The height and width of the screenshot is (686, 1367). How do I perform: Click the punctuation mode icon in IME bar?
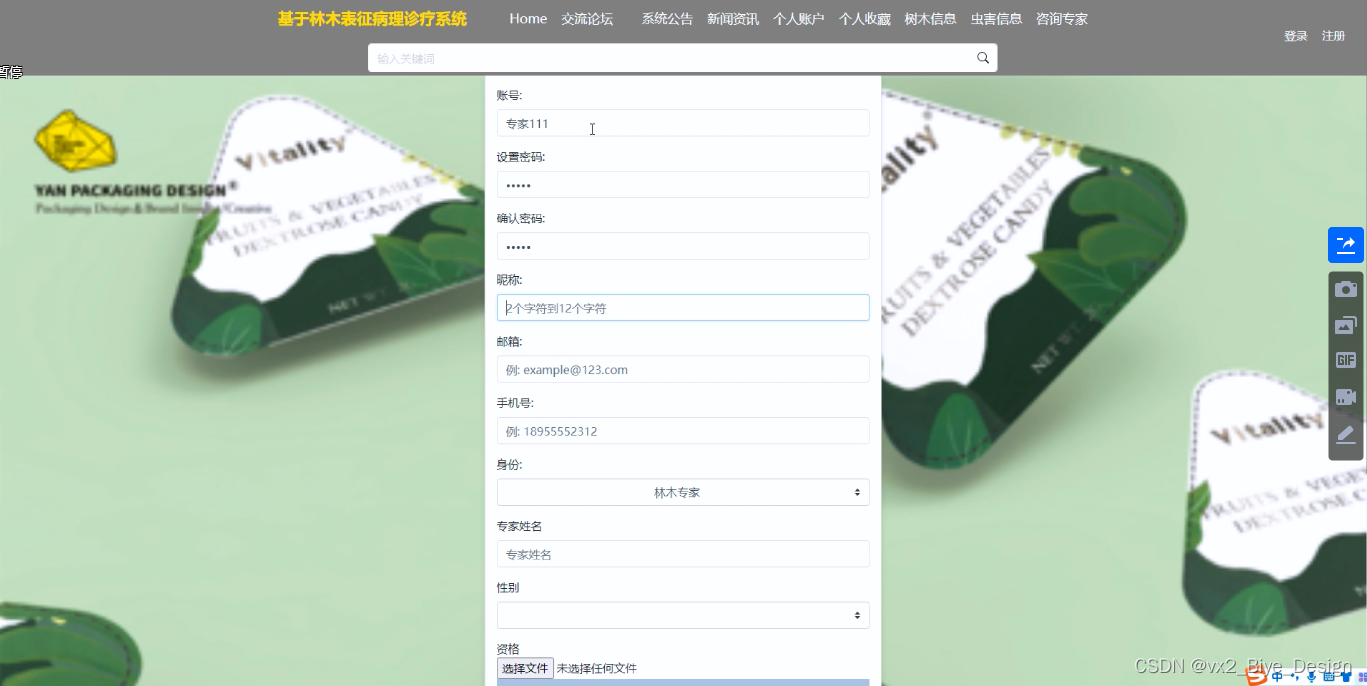[1295, 677]
